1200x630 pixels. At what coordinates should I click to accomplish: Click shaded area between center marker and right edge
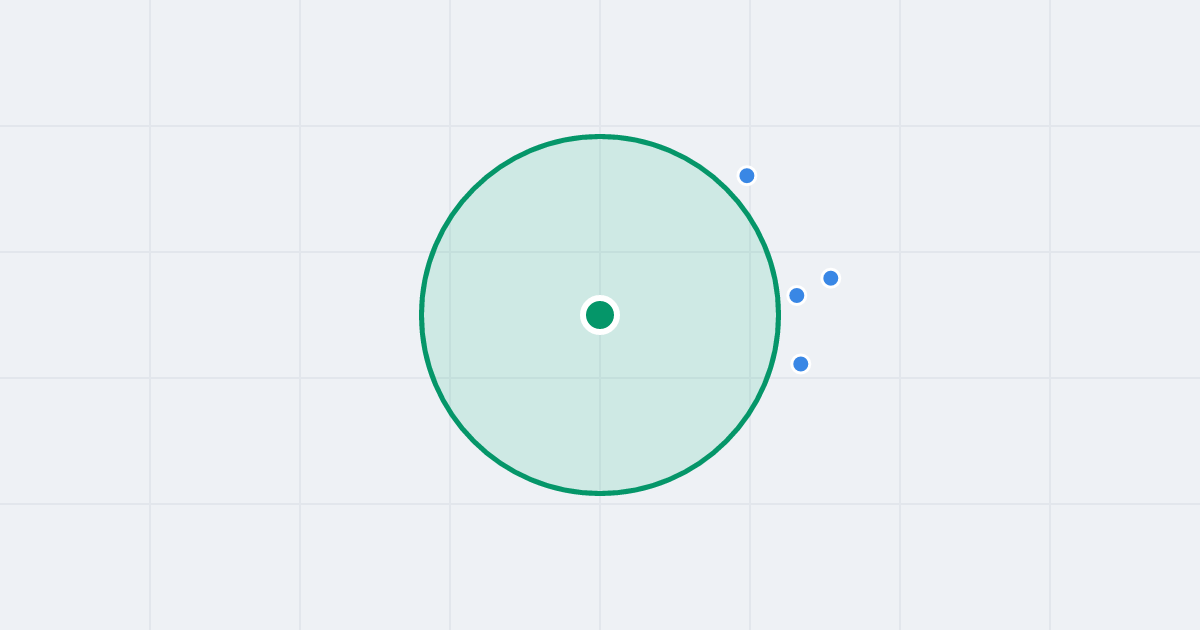click(695, 315)
